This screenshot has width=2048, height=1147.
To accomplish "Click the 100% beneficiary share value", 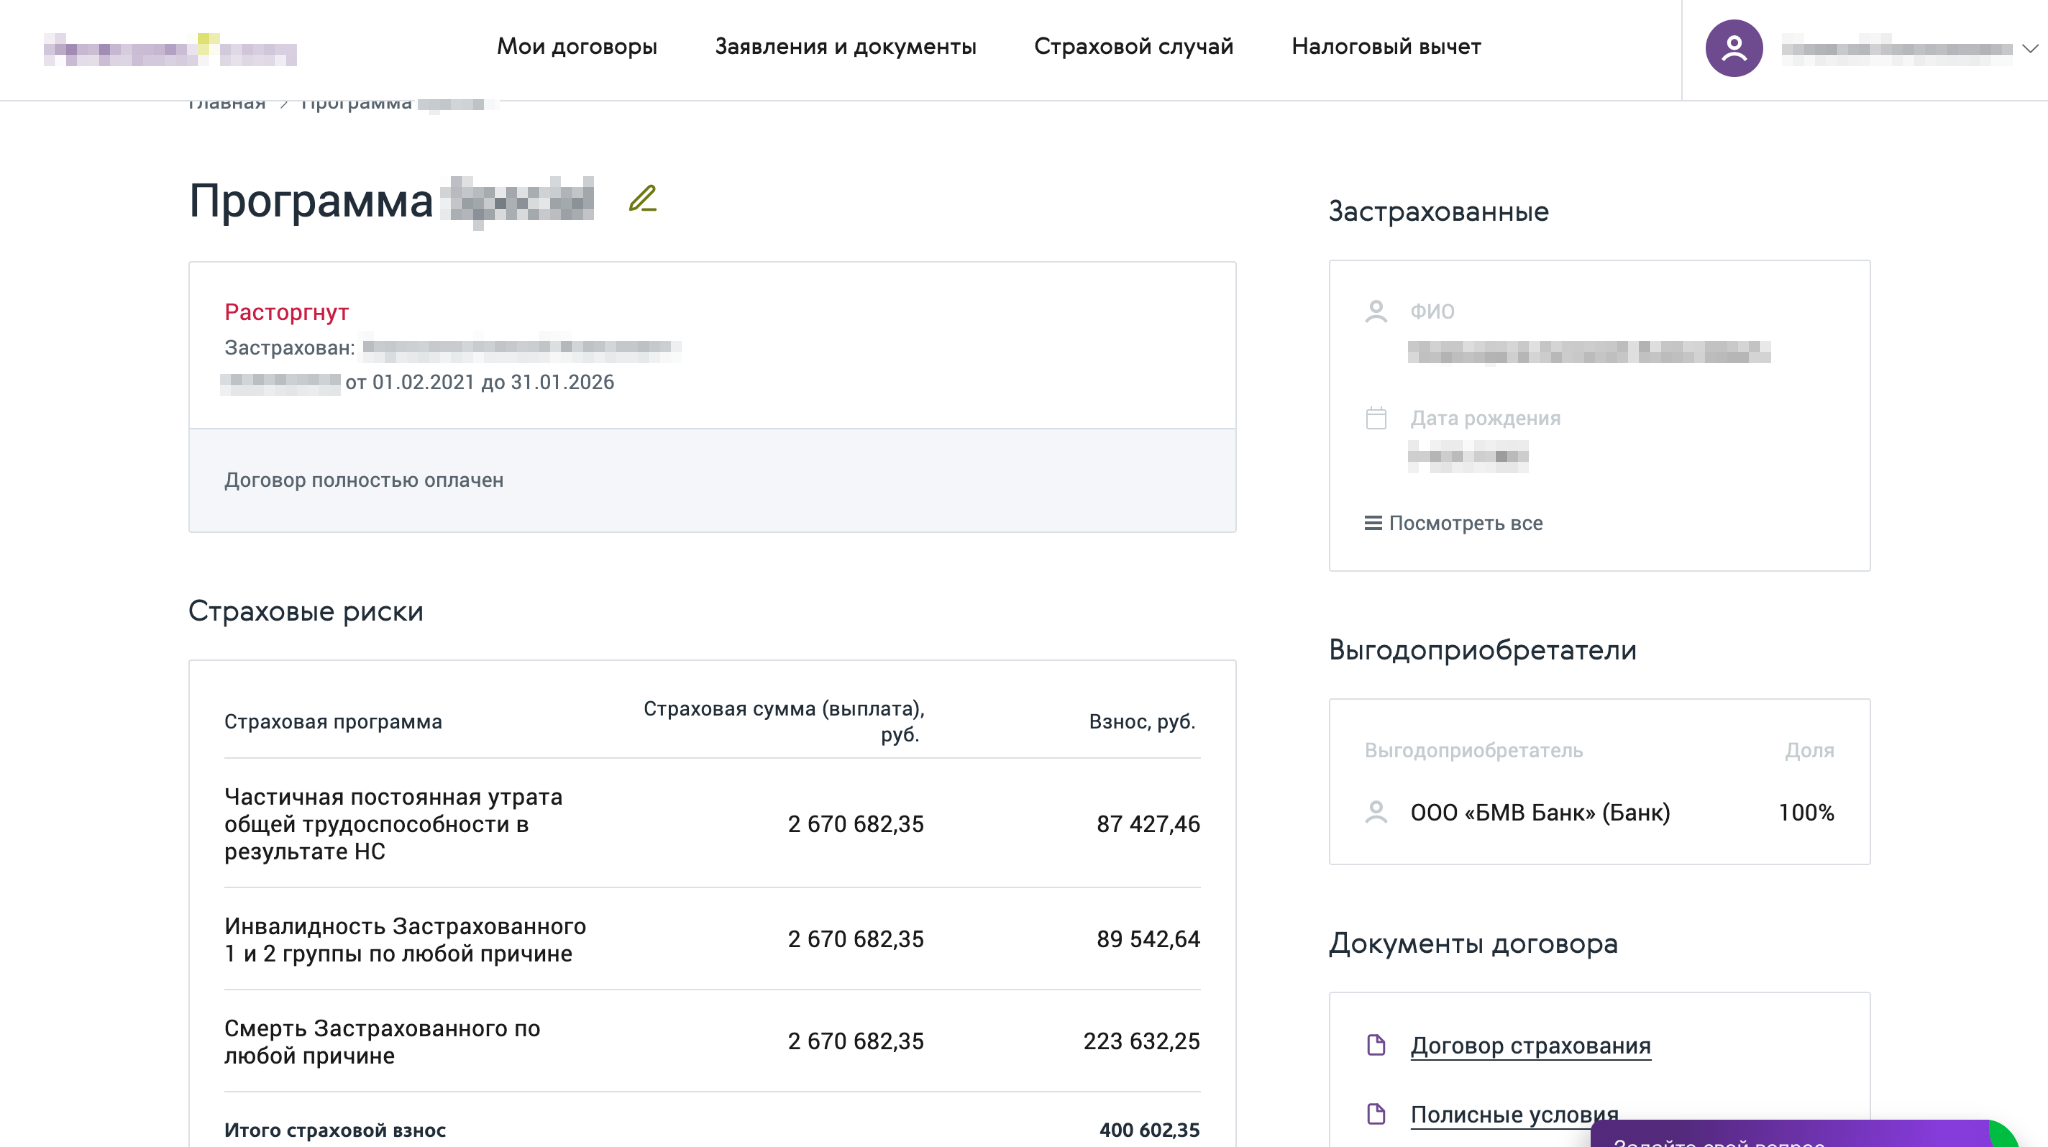I will 1806,813.
